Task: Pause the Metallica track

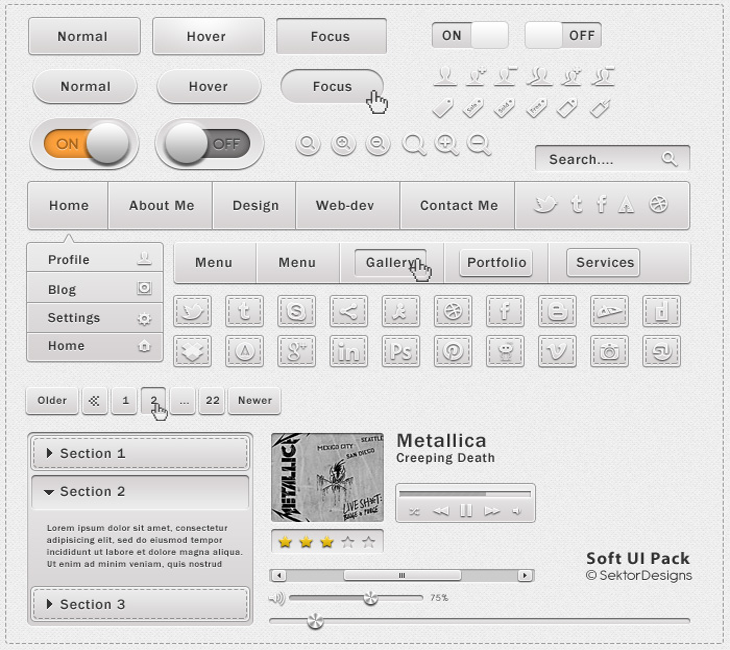Action: point(466,511)
